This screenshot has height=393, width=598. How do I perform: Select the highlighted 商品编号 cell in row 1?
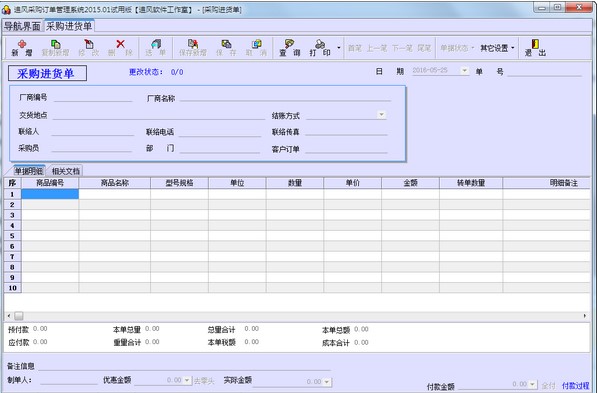click(50, 194)
